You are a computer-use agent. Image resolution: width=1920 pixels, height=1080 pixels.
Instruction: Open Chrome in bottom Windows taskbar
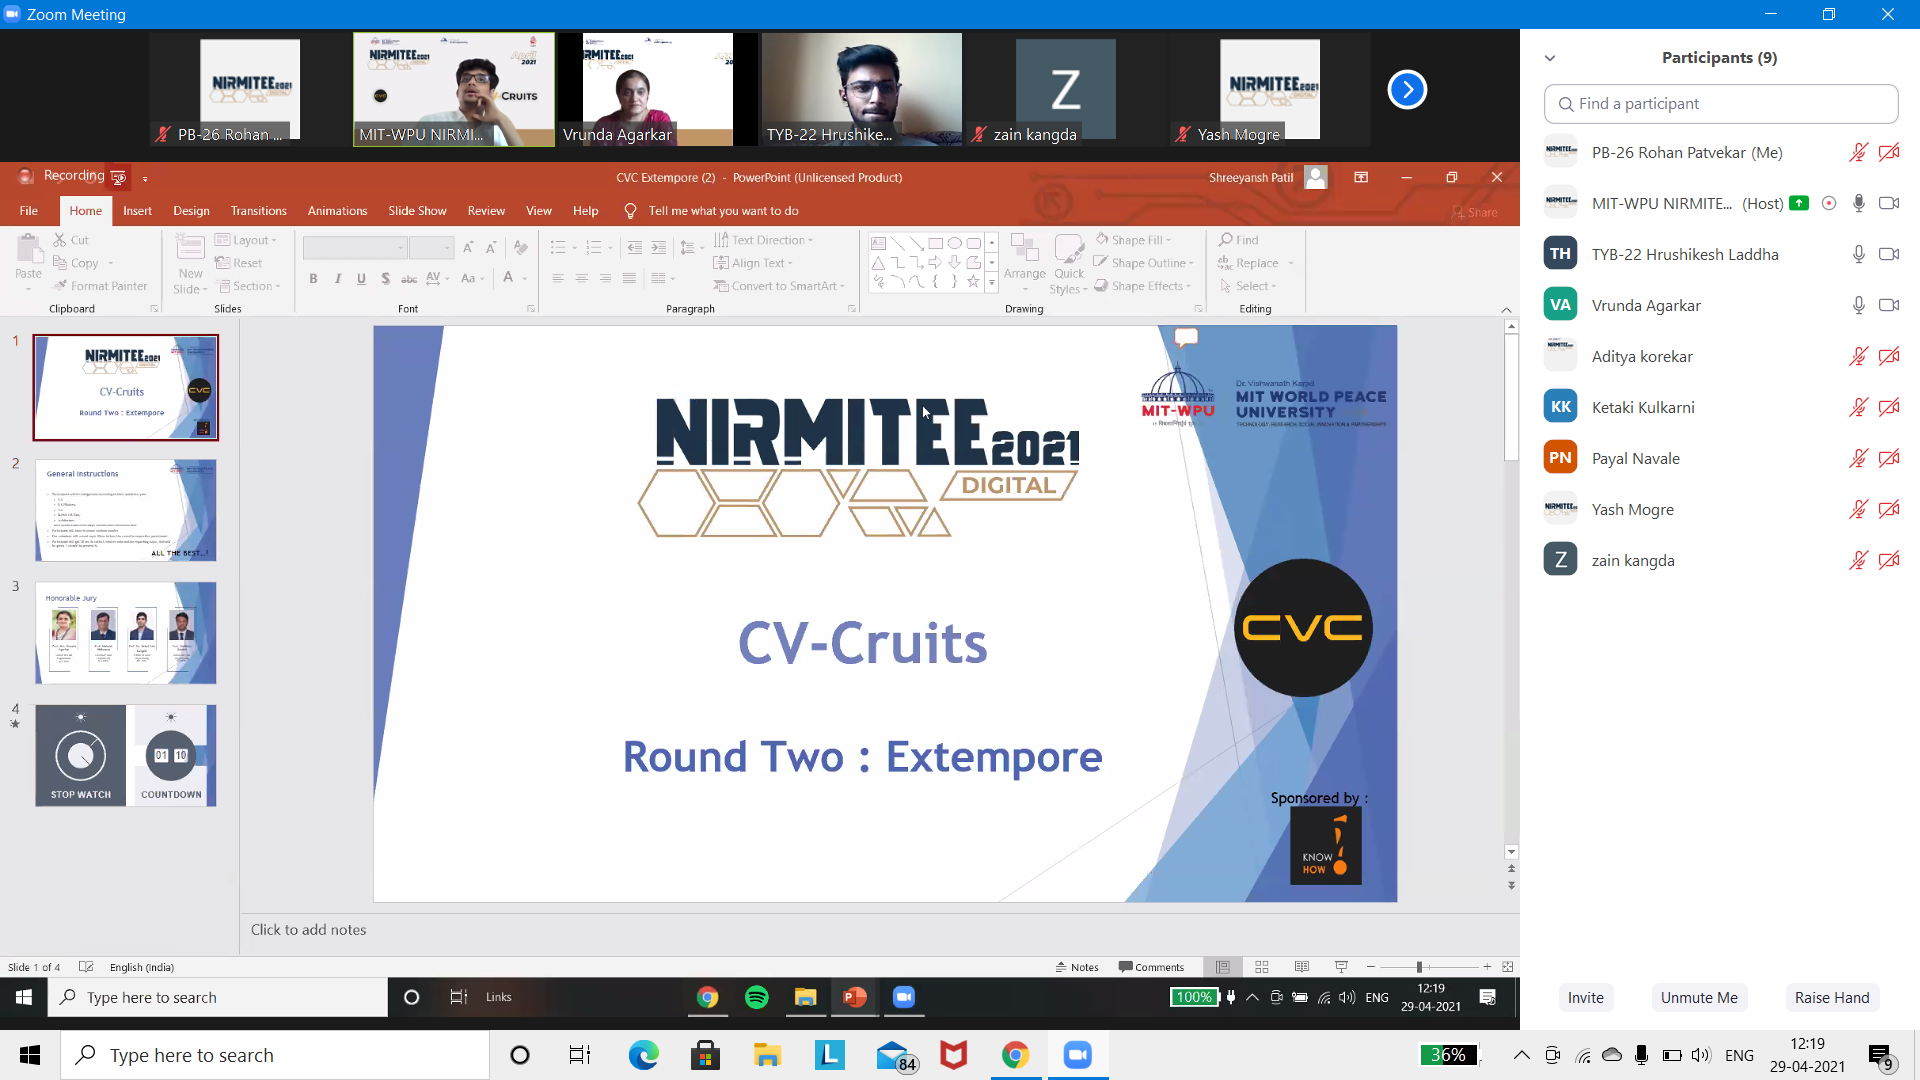coord(1015,1055)
